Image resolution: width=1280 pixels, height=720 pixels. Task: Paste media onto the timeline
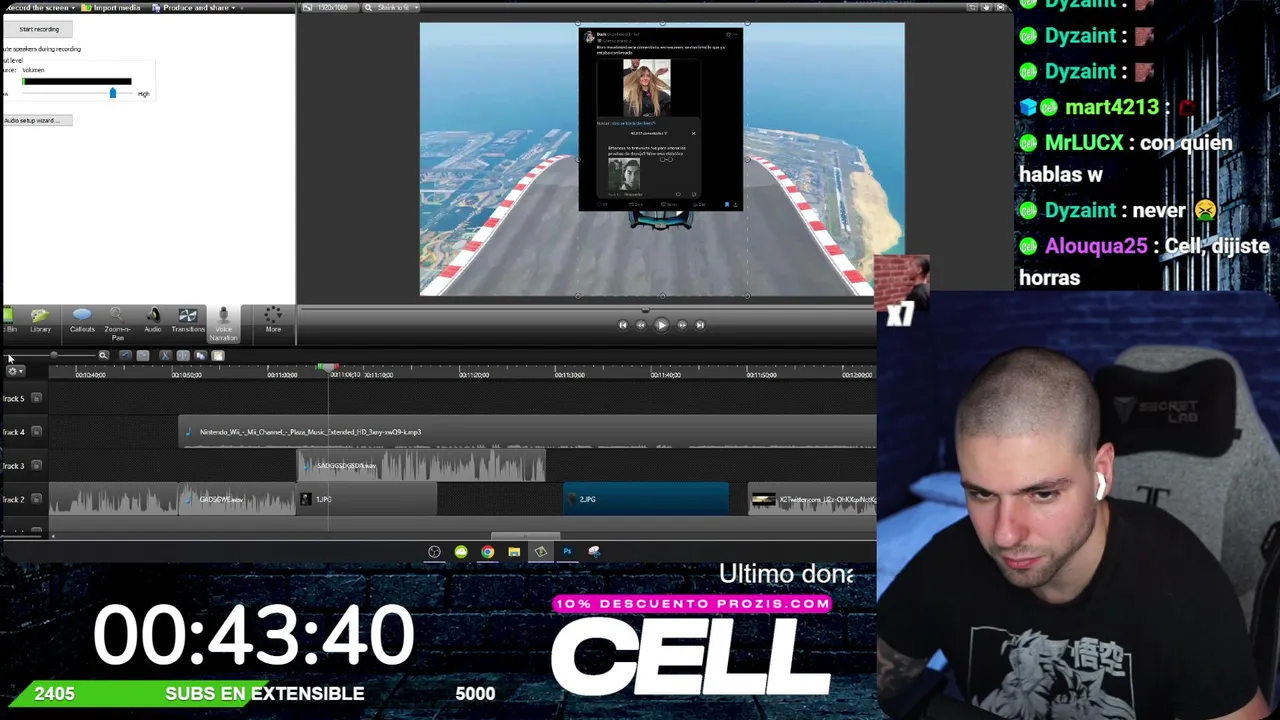[x=217, y=355]
